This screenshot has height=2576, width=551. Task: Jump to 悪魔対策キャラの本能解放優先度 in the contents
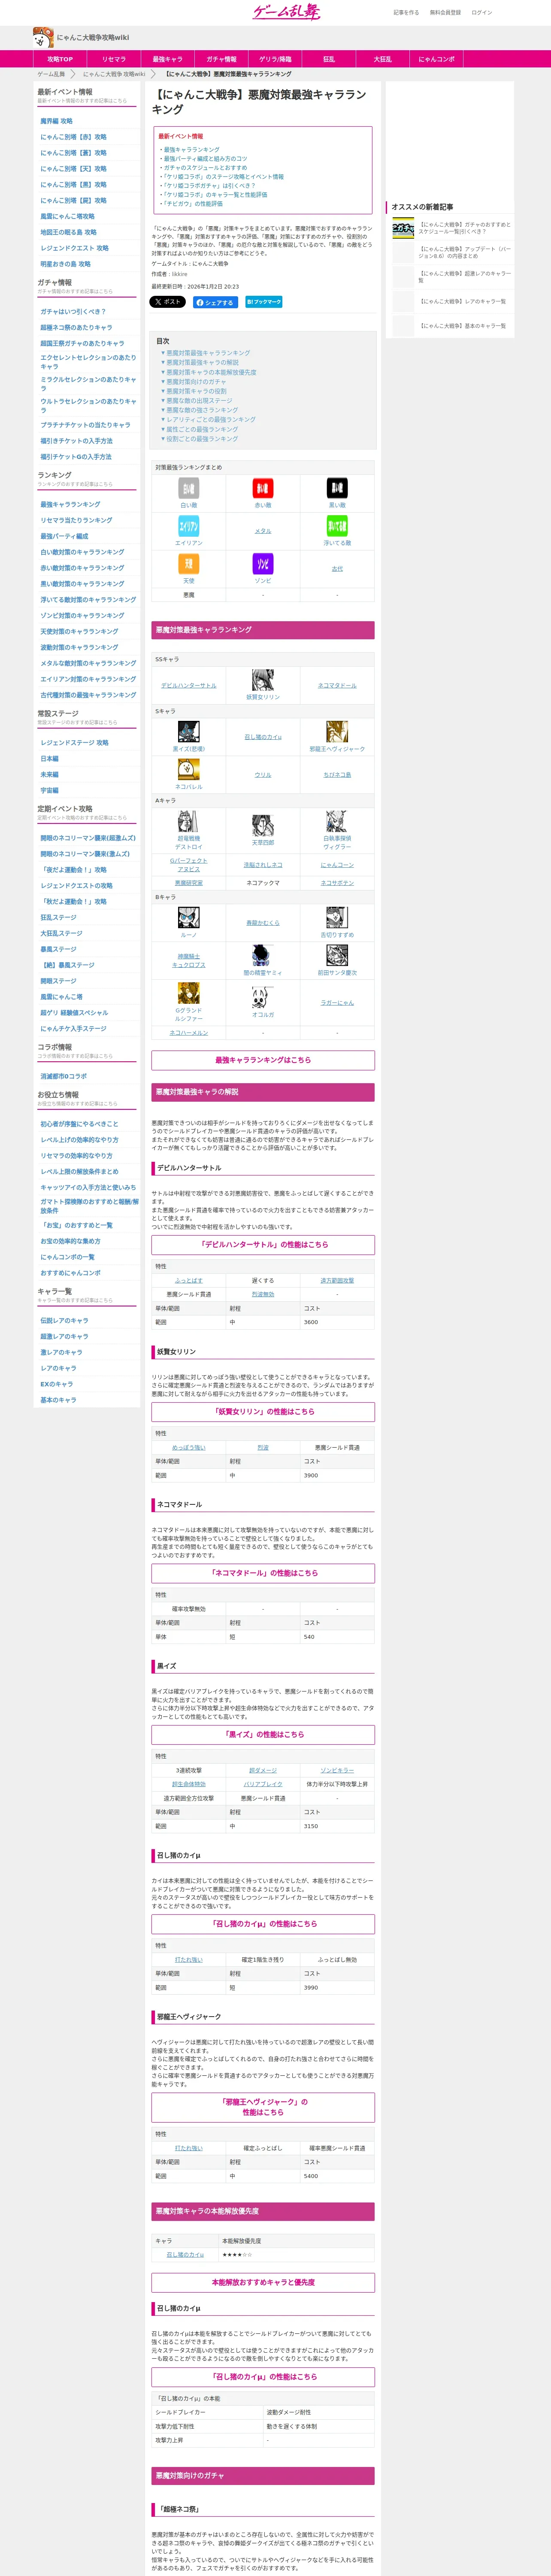click(211, 372)
